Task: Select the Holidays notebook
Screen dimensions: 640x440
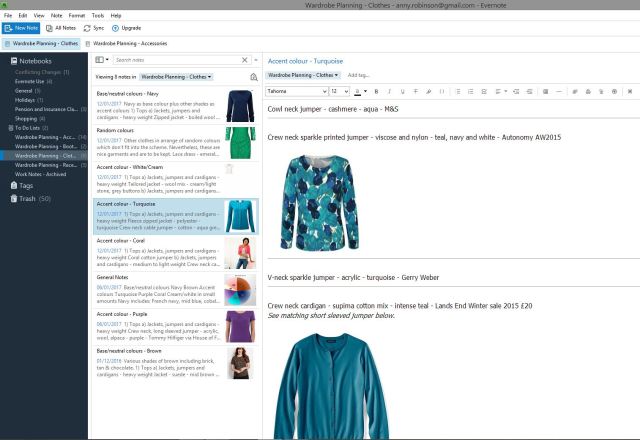Action: pyautogui.click(x=29, y=100)
